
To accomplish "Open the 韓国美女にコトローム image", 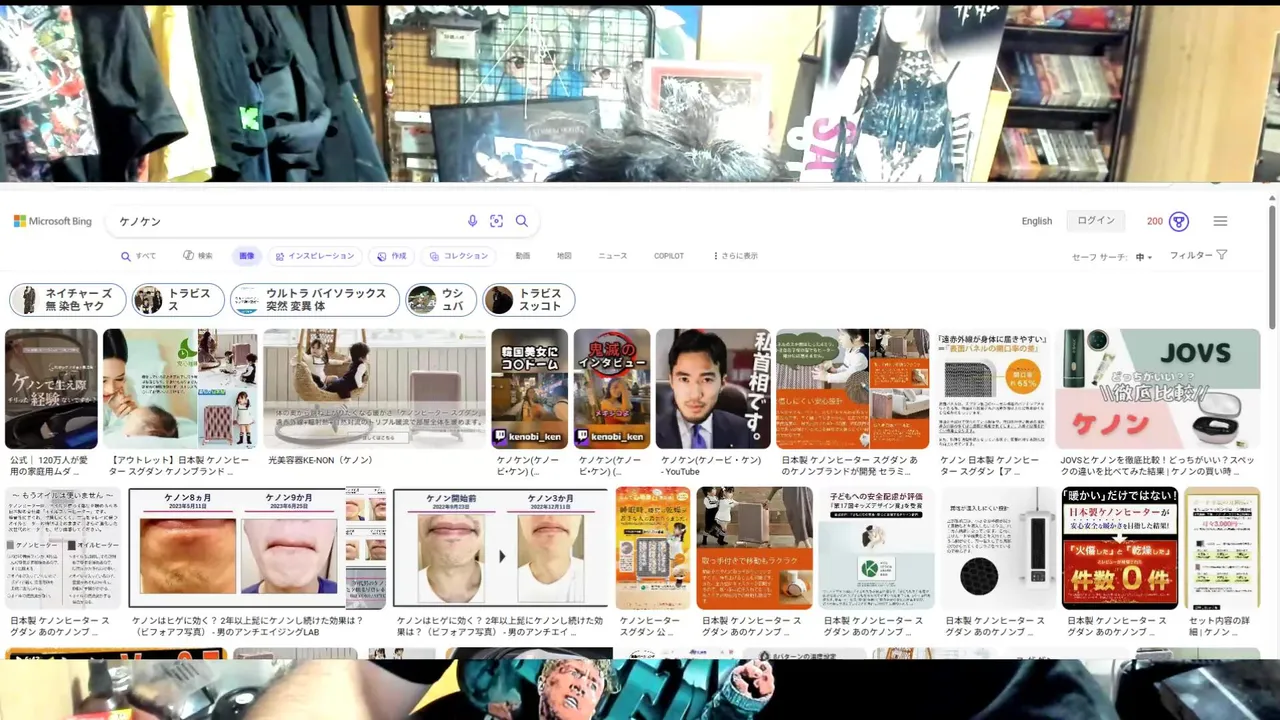I will 529,389.
